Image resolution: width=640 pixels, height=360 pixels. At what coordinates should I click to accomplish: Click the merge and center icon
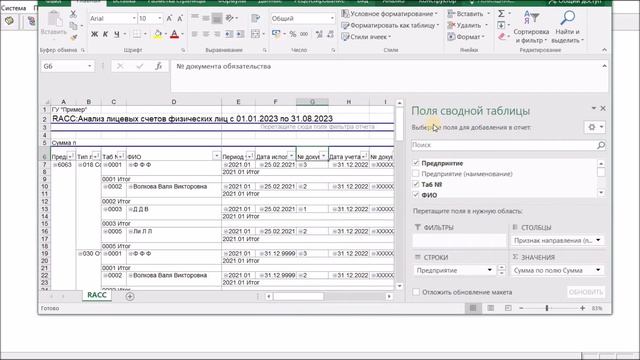point(256,34)
